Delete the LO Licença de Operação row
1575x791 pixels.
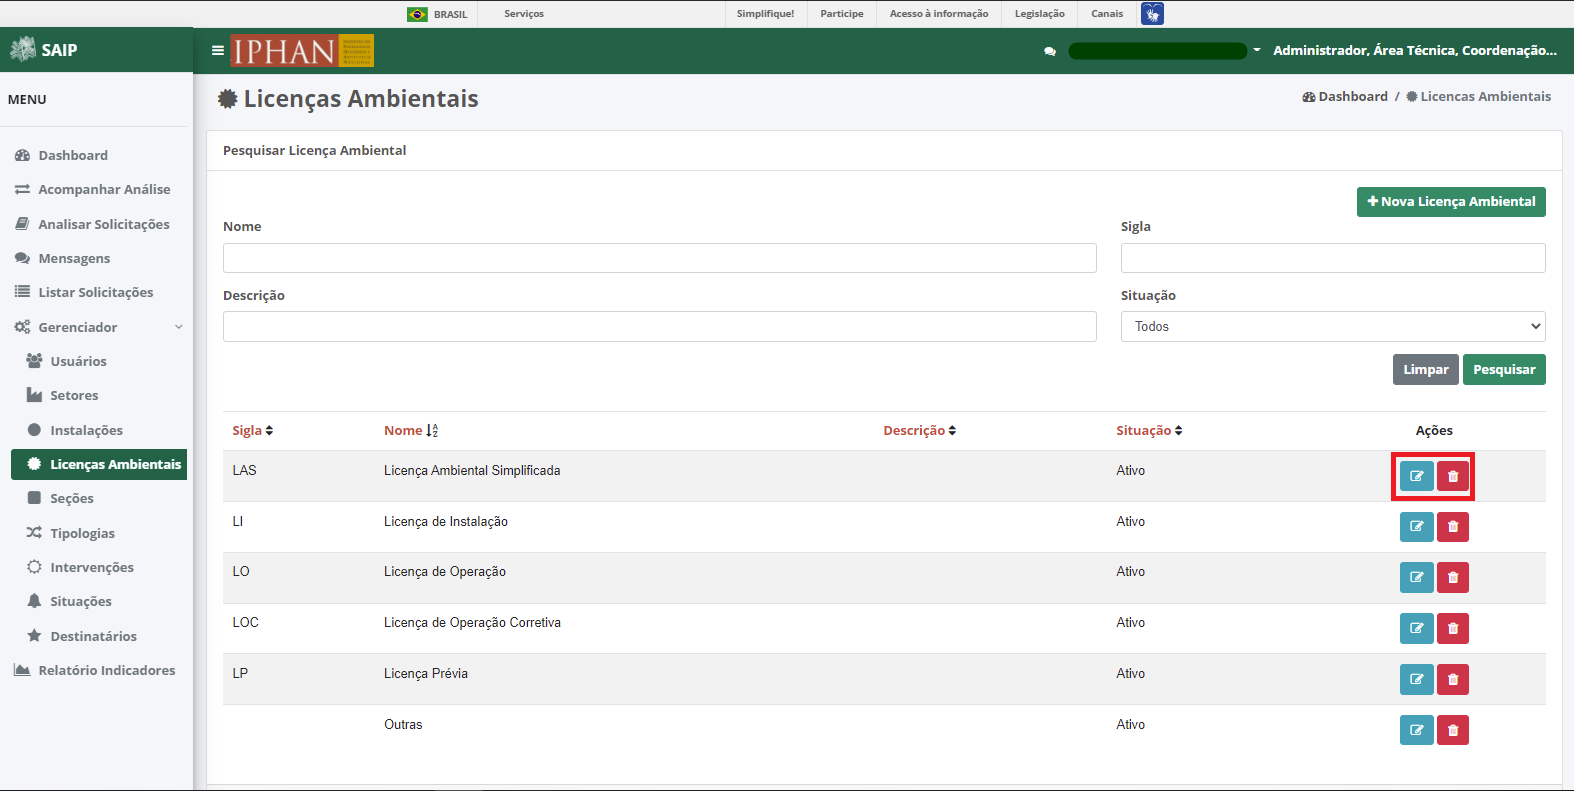pos(1453,577)
